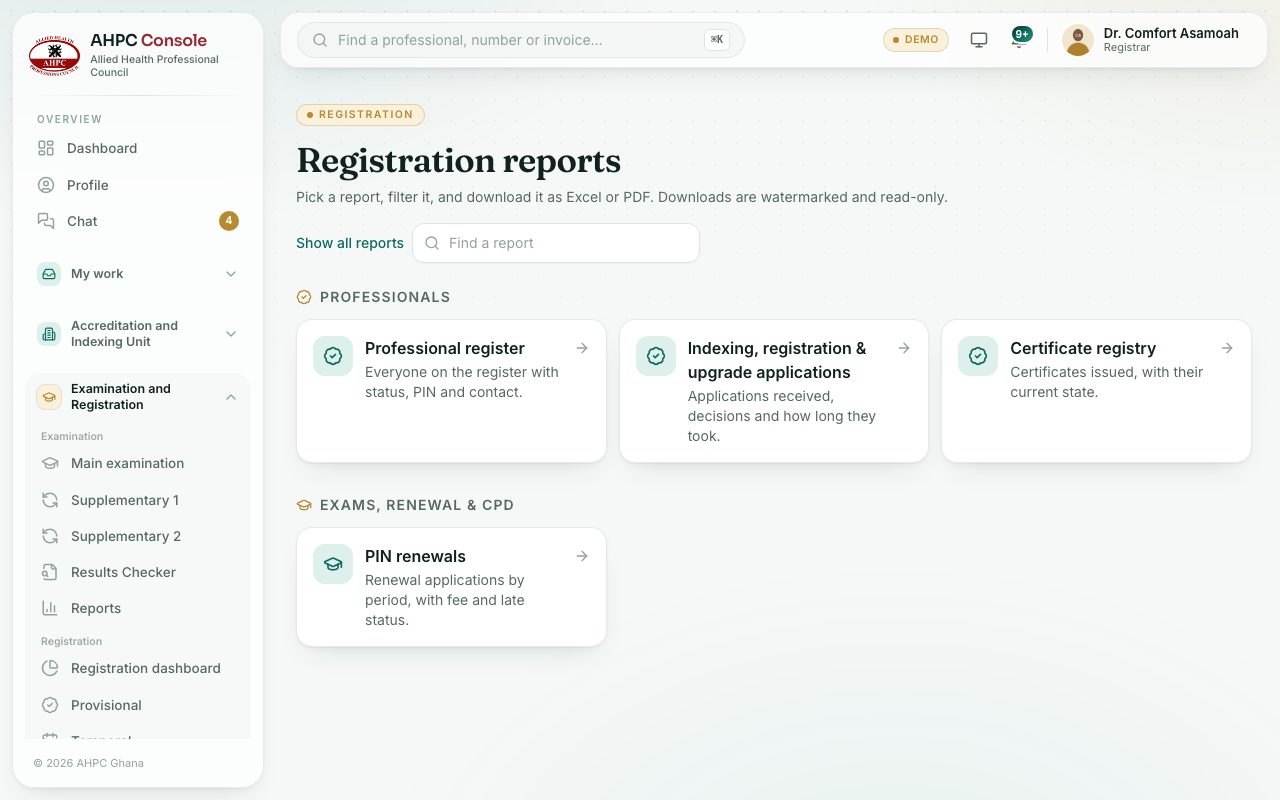Click the PIN renewals graduation cap icon

pos(333,564)
